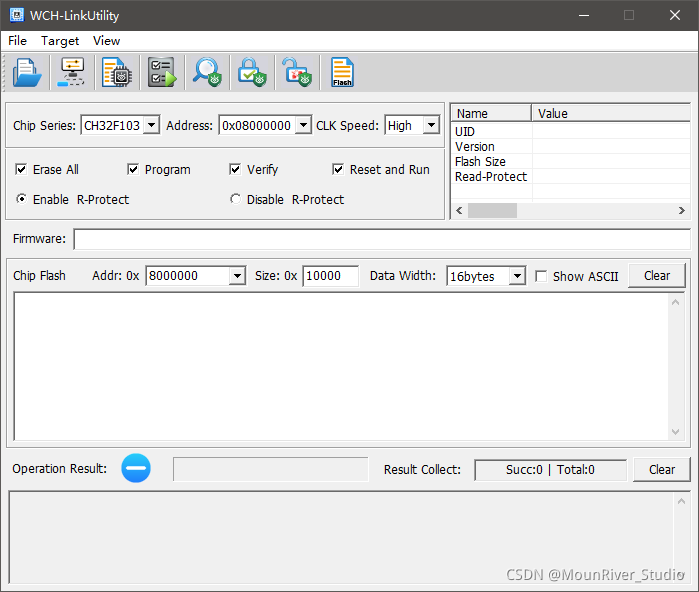
Task: Open the File menu
Action: [x=17, y=41]
